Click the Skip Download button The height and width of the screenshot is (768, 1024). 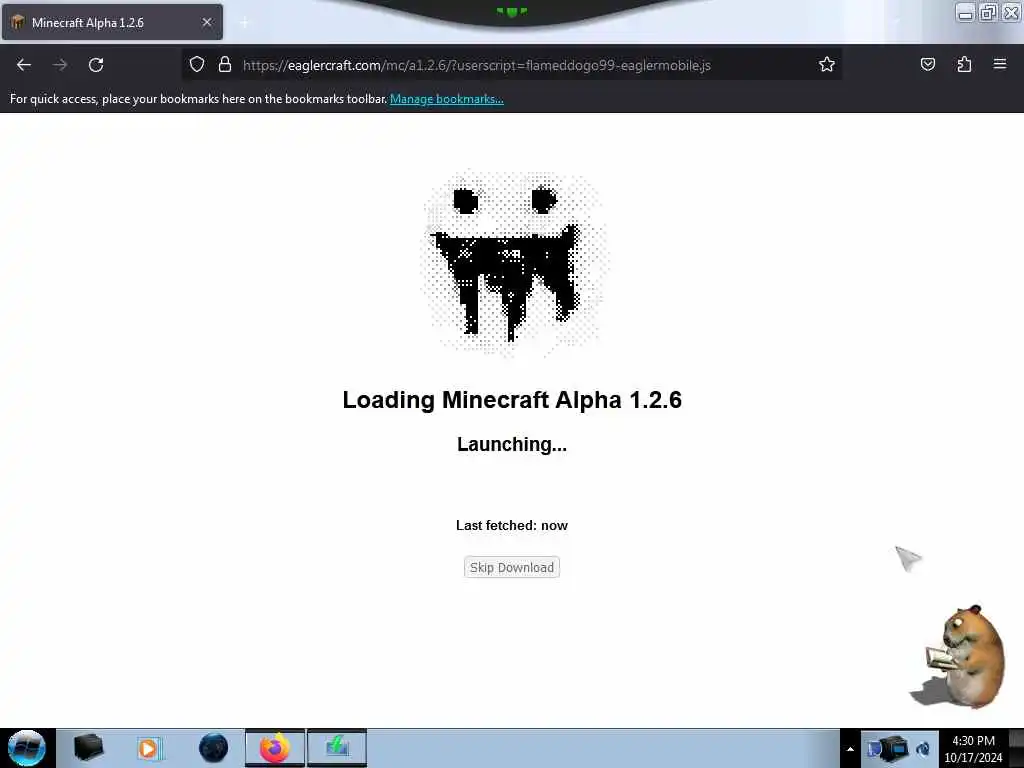[x=511, y=568]
